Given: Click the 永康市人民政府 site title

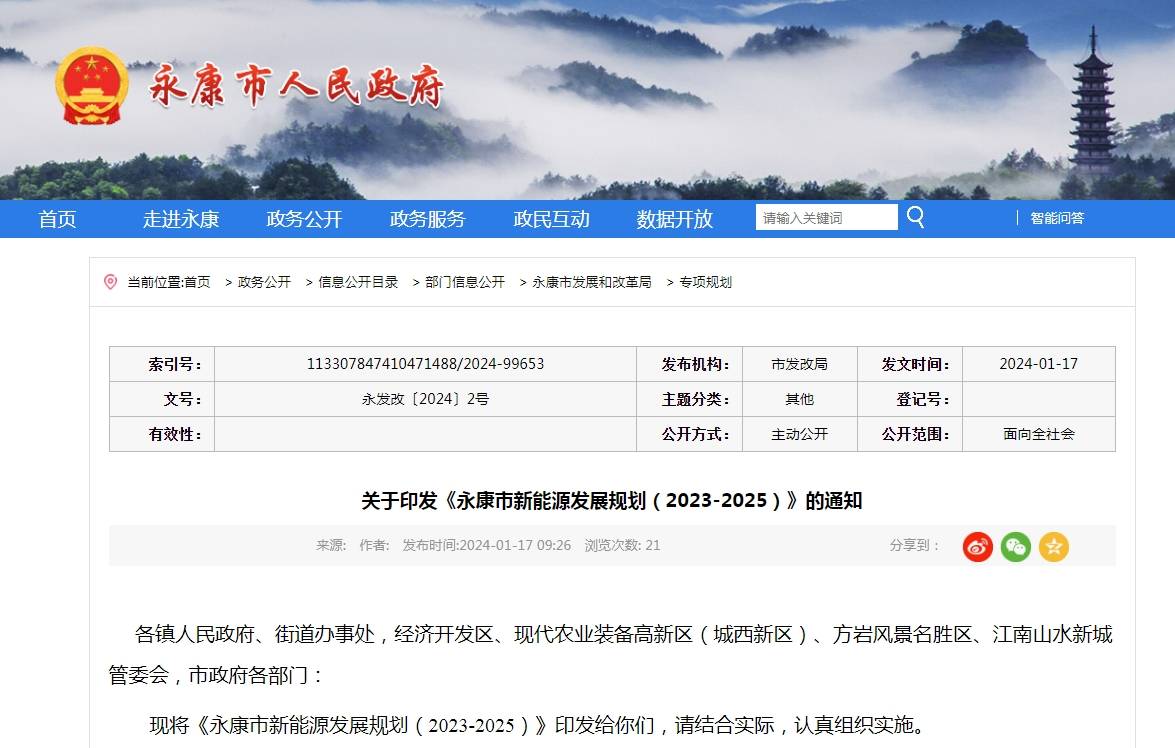Looking at the screenshot, I should pyautogui.click(x=296, y=88).
